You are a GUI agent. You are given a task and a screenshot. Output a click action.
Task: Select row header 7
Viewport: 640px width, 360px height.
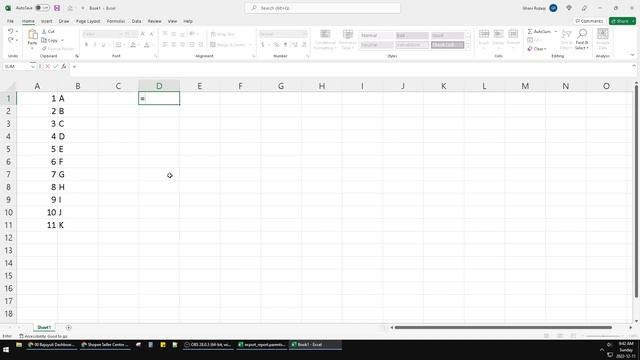tap(8, 174)
